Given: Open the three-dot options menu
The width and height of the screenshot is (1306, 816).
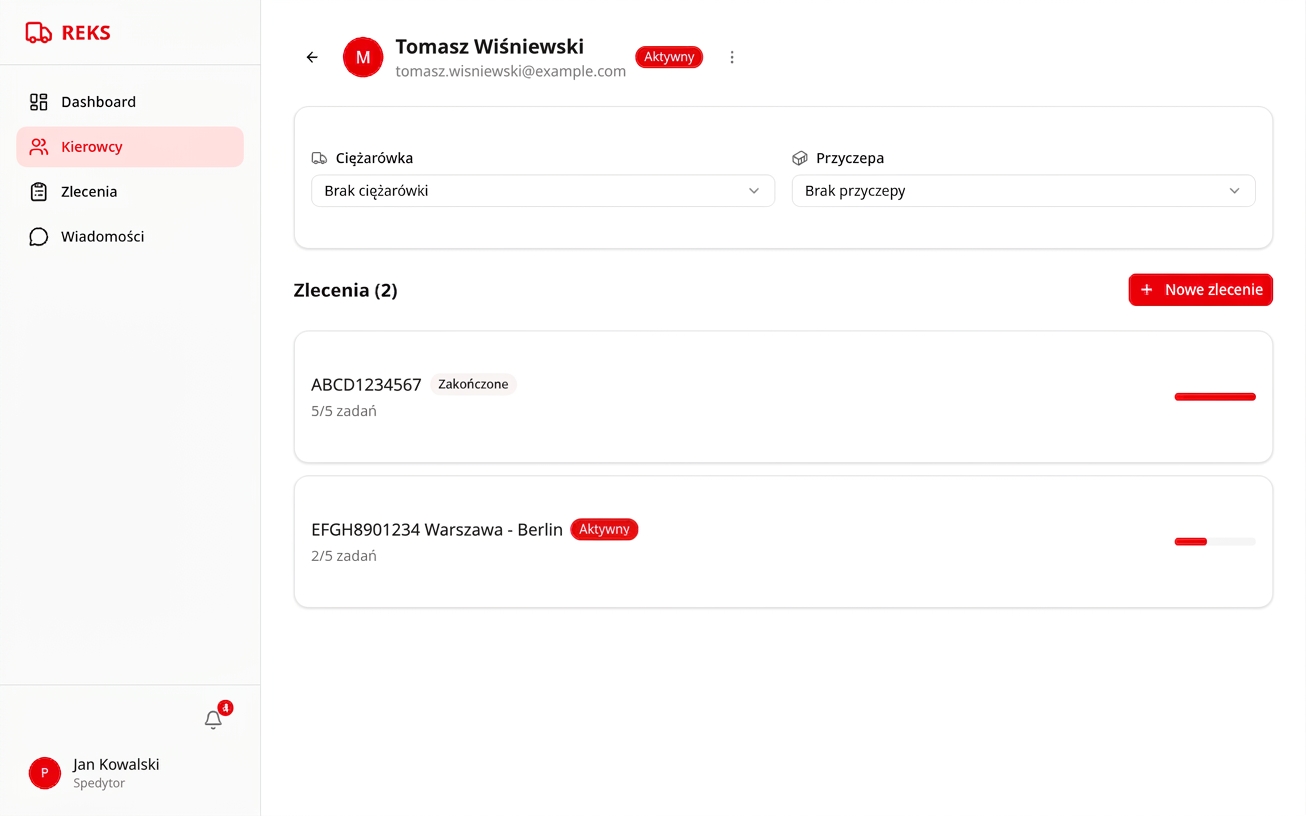Looking at the screenshot, I should (x=732, y=57).
